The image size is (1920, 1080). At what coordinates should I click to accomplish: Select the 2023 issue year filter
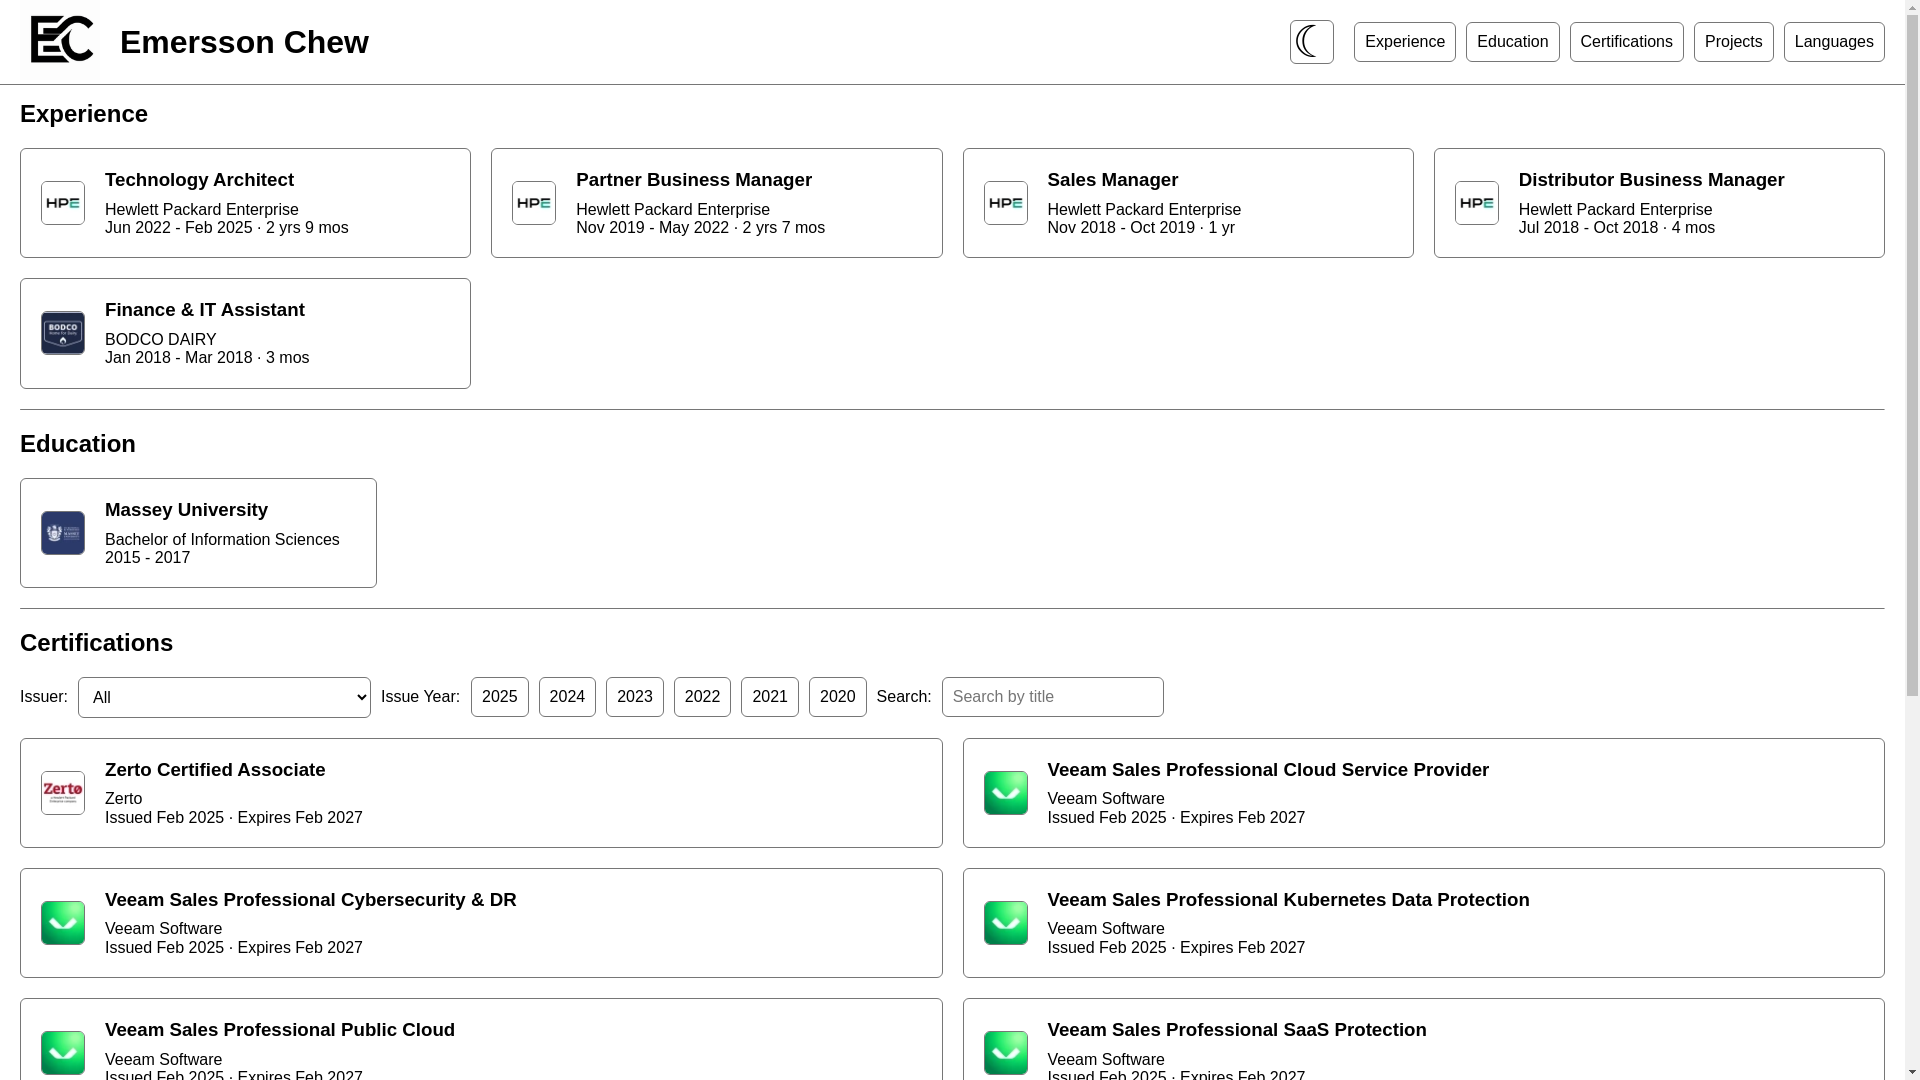tap(634, 697)
